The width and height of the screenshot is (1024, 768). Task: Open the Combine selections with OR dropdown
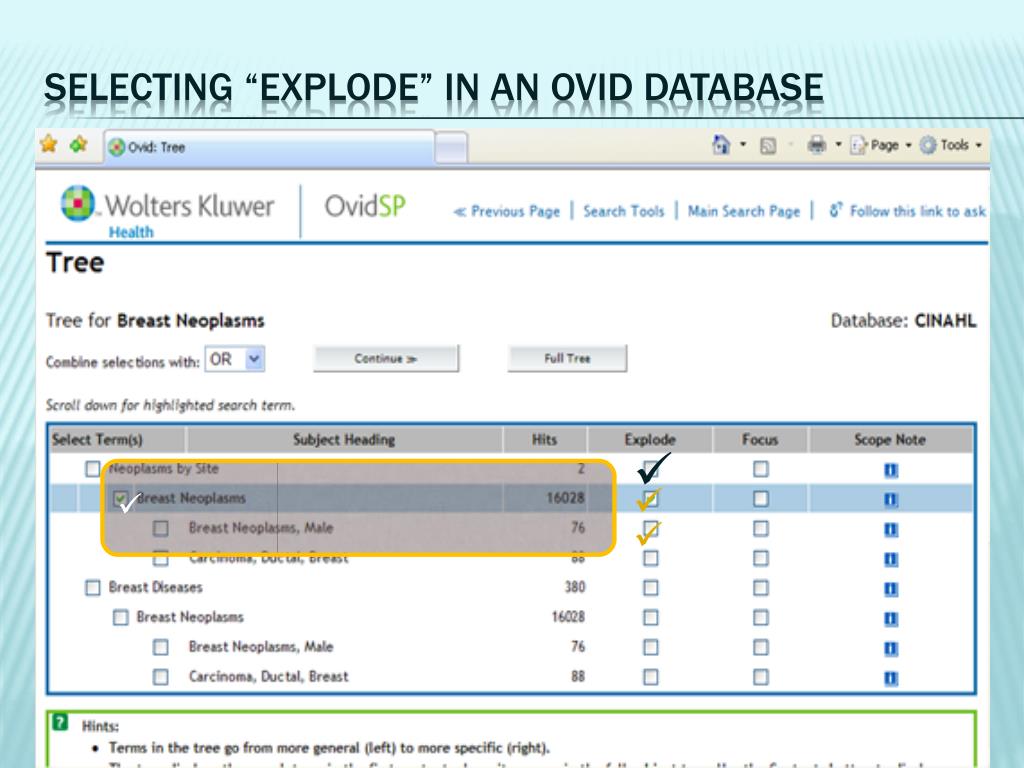click(x=235, y=359)
